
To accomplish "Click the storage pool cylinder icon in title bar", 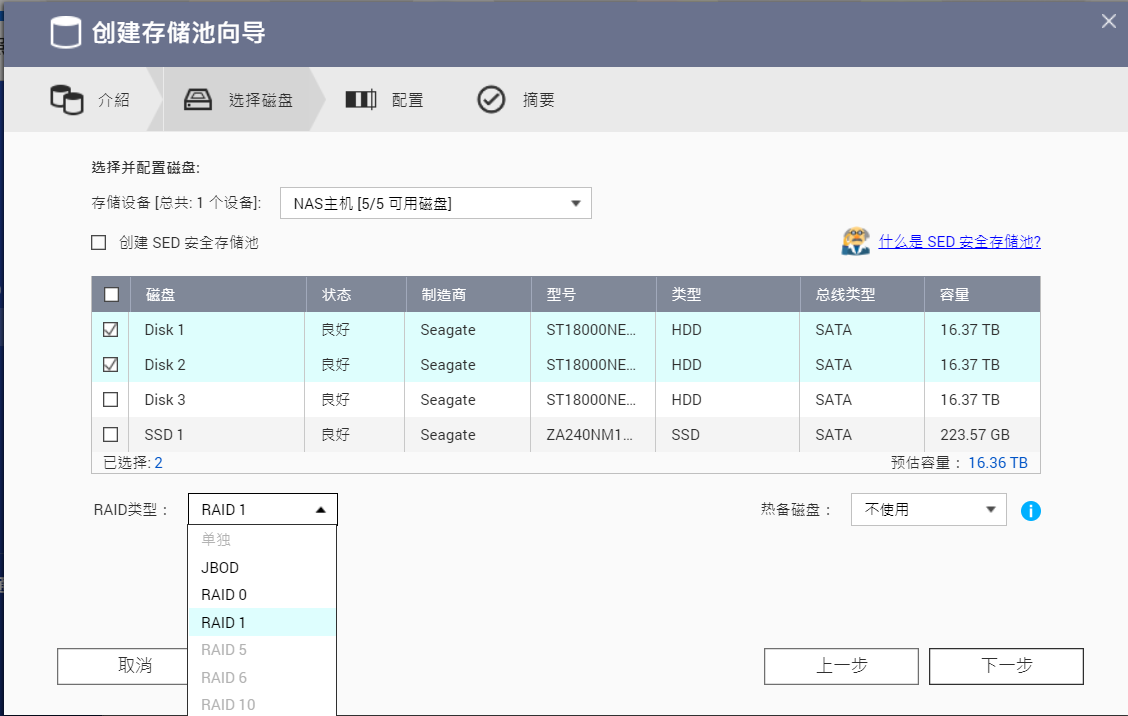I will (66, 33).
